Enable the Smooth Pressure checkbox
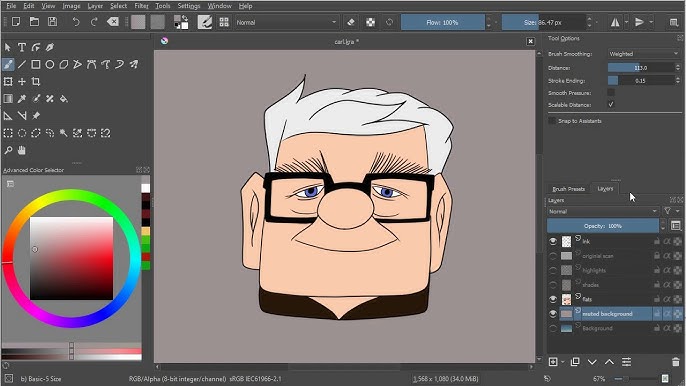This screenshot has width=686, height=386. (x=611, y=92)
